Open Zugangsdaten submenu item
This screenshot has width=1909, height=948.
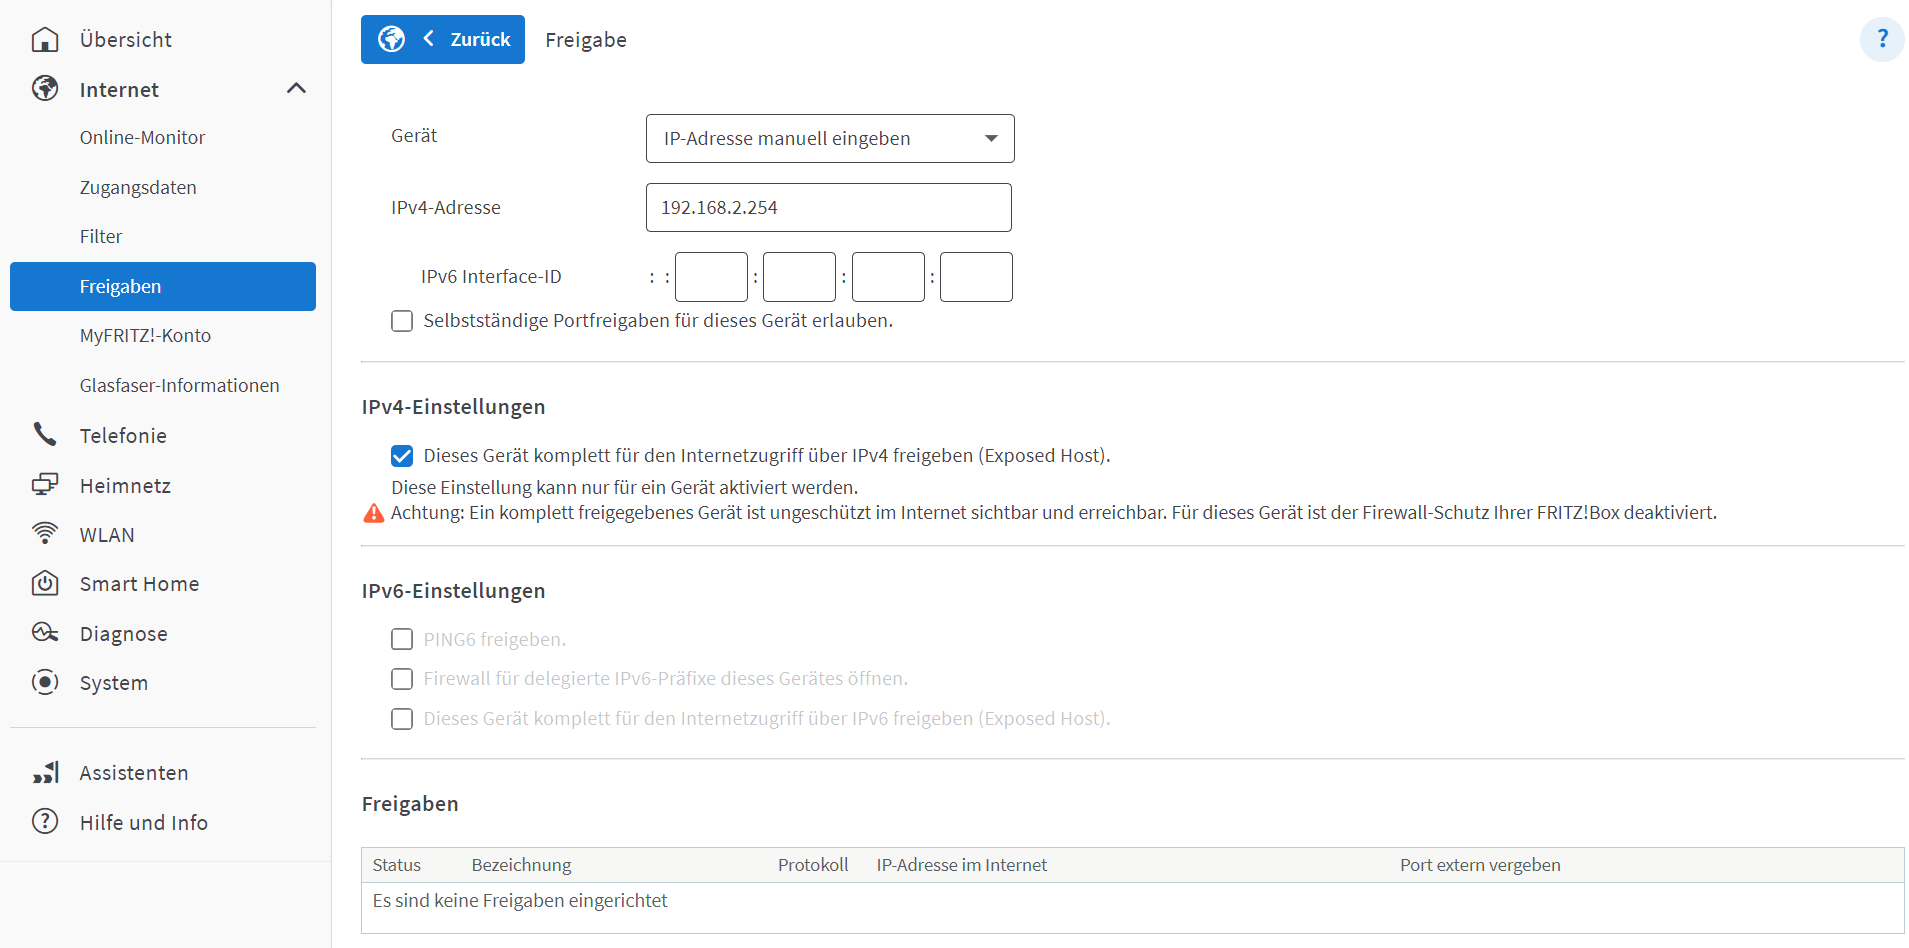[x=138, y=187]
